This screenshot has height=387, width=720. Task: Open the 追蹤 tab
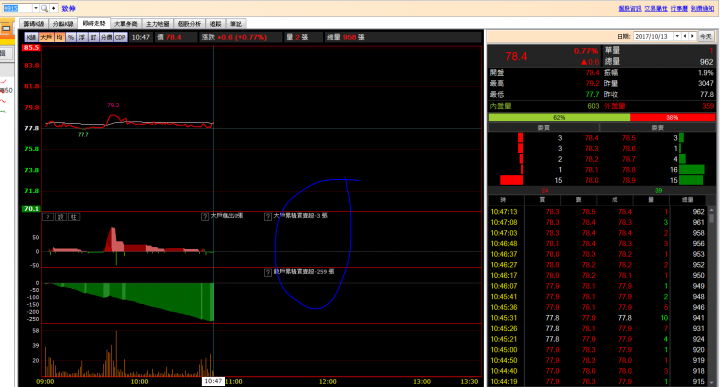(x=215, y=24)
